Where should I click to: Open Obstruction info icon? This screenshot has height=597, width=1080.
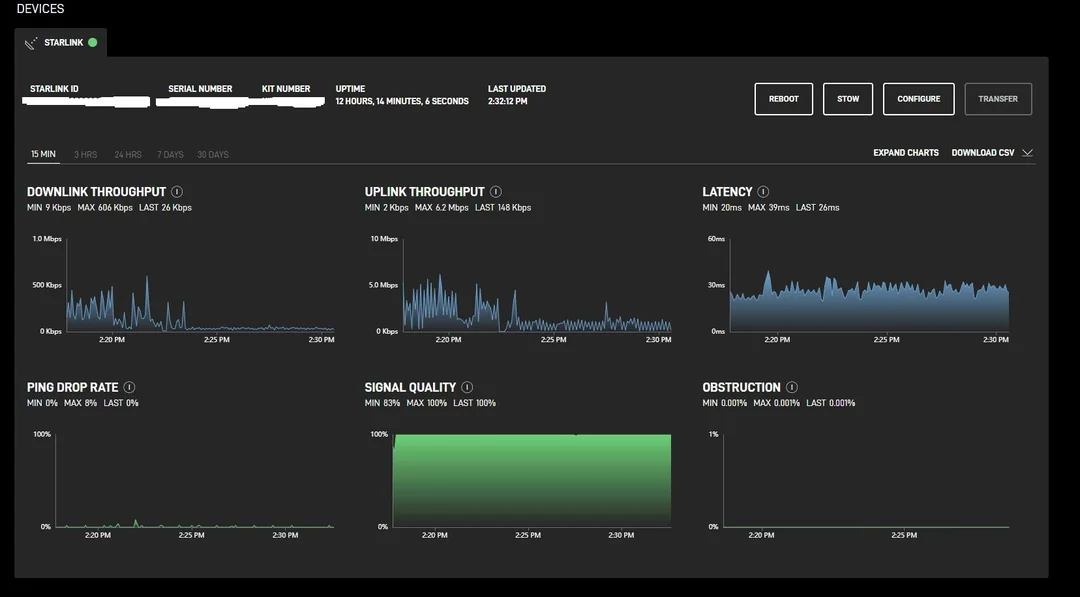tap(792, 388)
